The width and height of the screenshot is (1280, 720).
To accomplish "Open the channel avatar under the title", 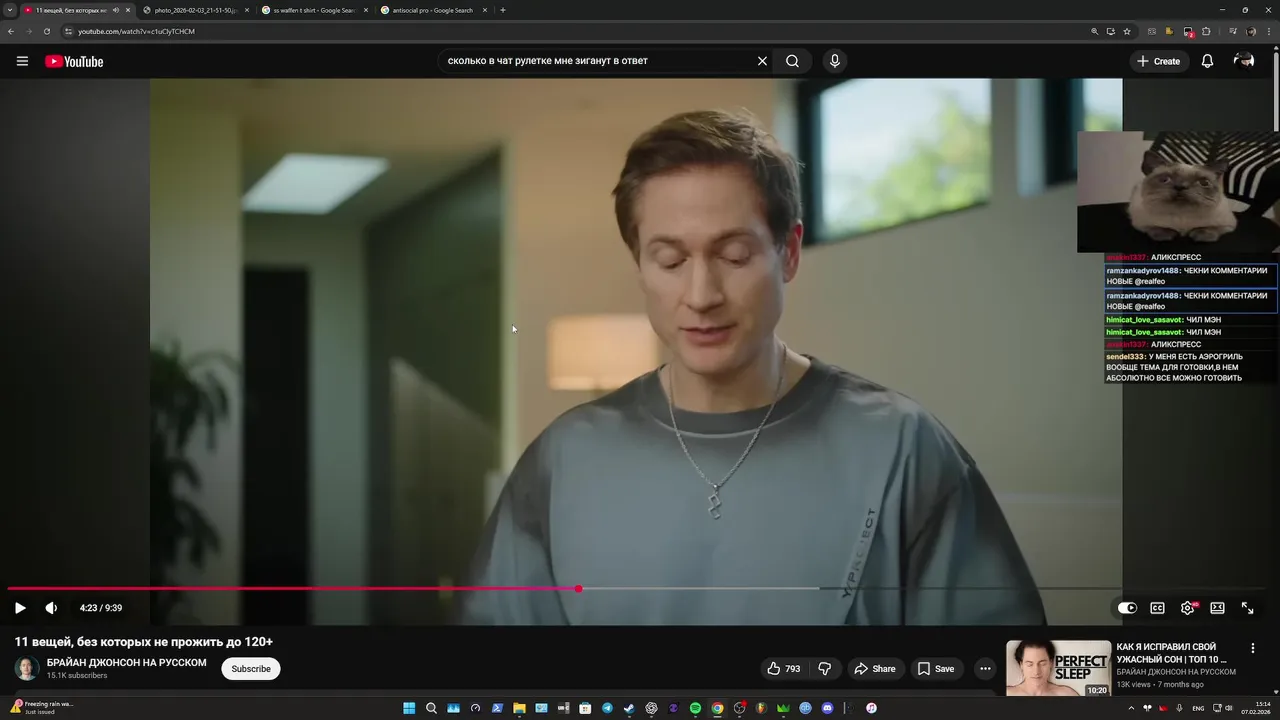I will point(27,669).
